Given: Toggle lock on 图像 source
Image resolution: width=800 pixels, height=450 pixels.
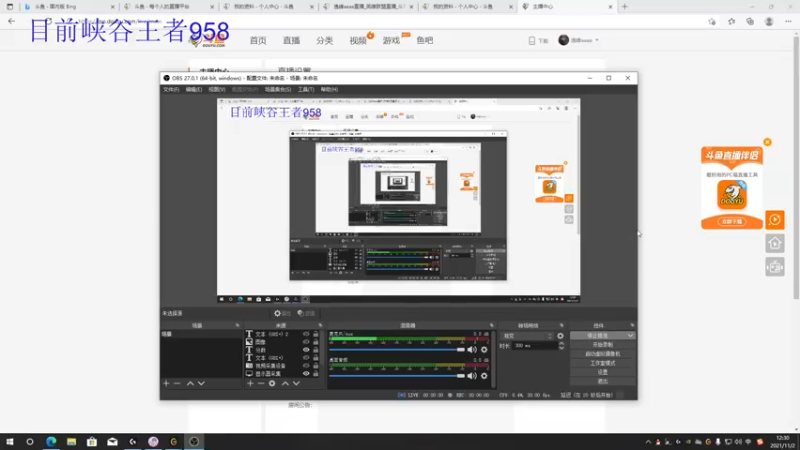Looking at the screenshot, I should (x=316, y=342).
